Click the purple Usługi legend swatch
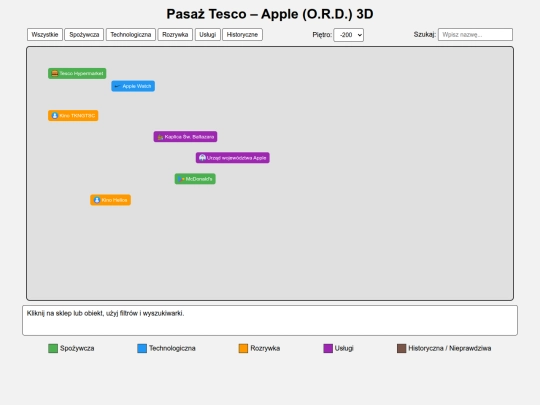Screen dimensions: 540x405 [x=328, y=349]
